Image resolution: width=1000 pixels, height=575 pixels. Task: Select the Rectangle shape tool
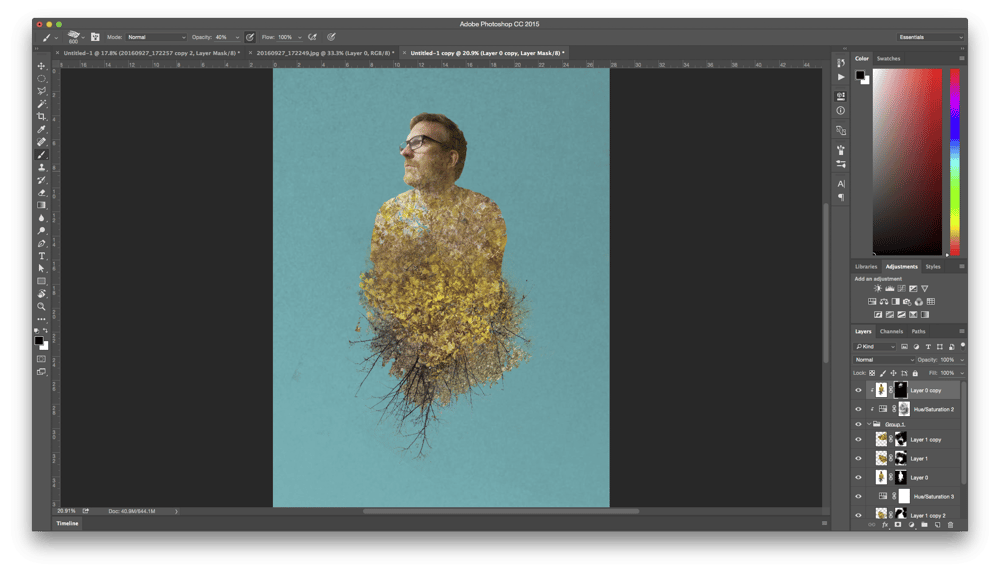click(x=41, y=281)
